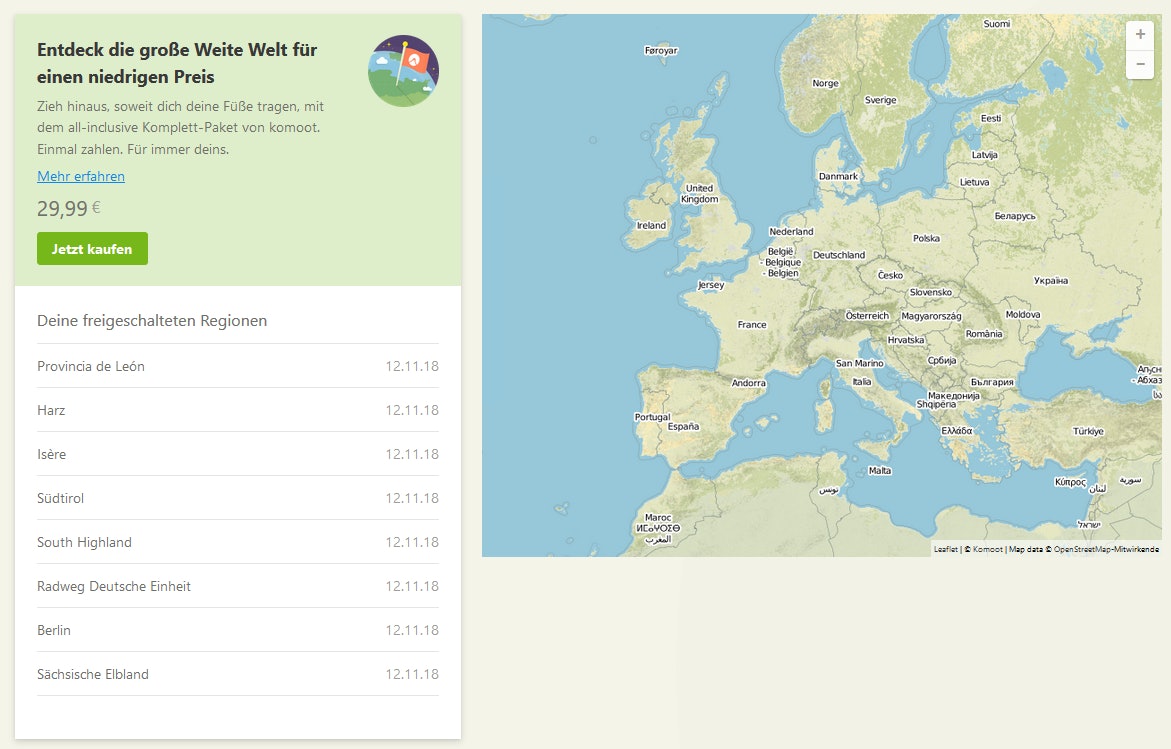The width and height of the screenshot is (1171, 749).
Task: Click the OpenStreetMap-Mitwirkende attribution link
Action: 1106,549
